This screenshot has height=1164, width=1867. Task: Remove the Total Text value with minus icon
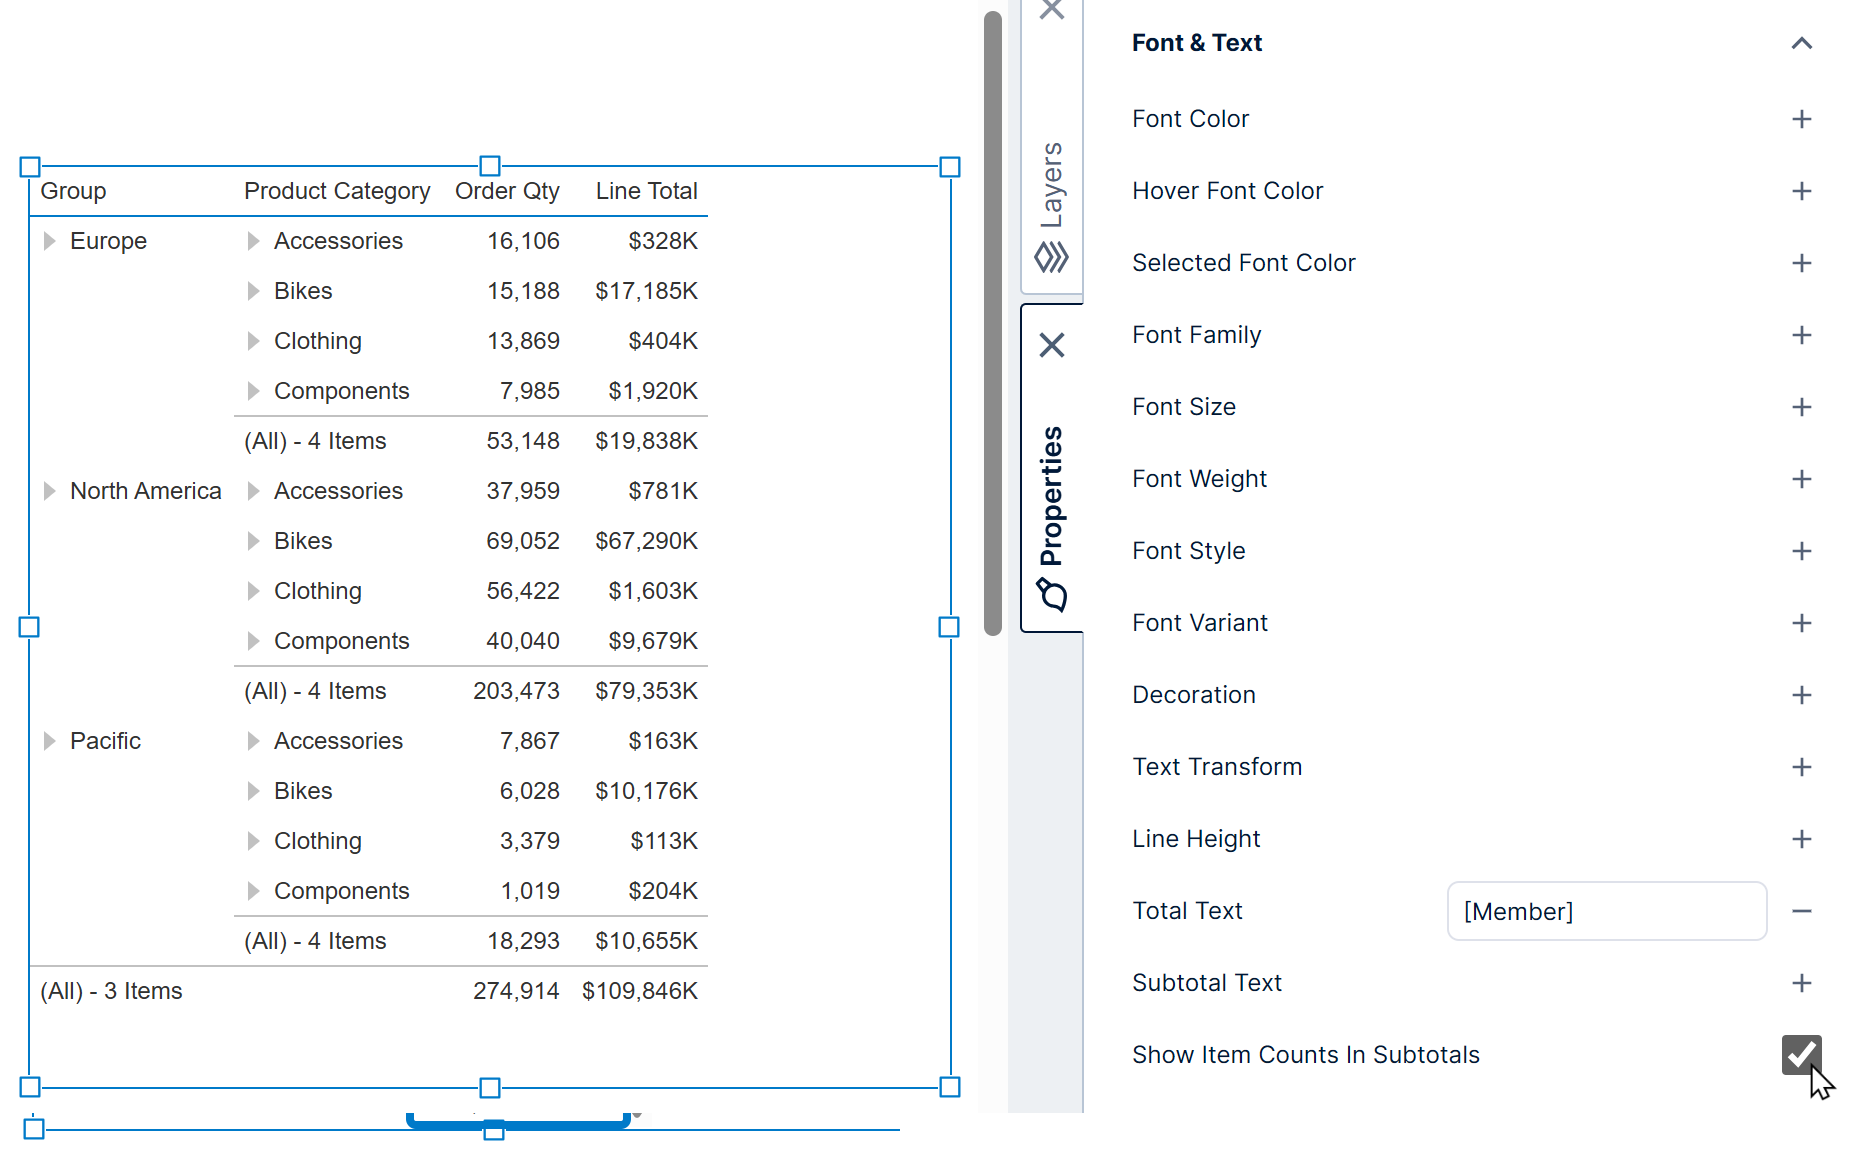(x=1801, y=911)
